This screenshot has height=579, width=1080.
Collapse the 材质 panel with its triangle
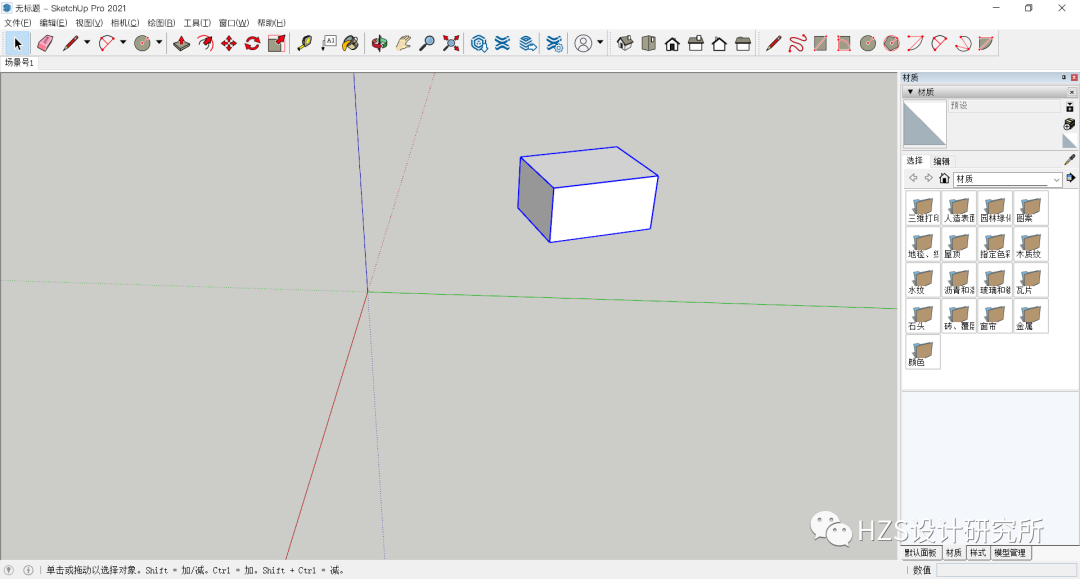(x=910, y=92)
